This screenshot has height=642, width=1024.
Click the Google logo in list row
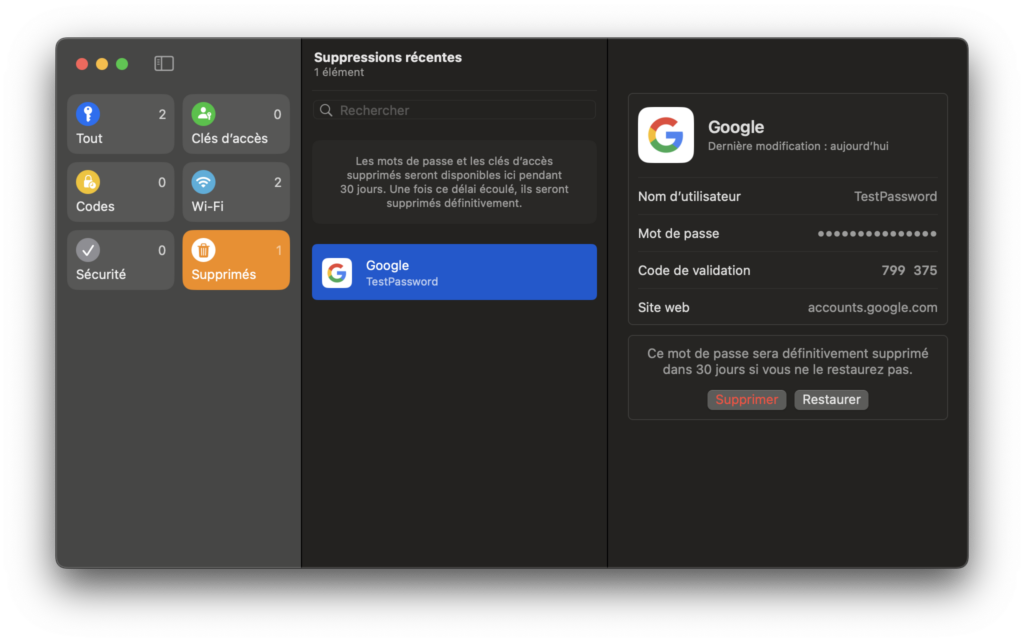pyautogui.click(x=337, y=273)
